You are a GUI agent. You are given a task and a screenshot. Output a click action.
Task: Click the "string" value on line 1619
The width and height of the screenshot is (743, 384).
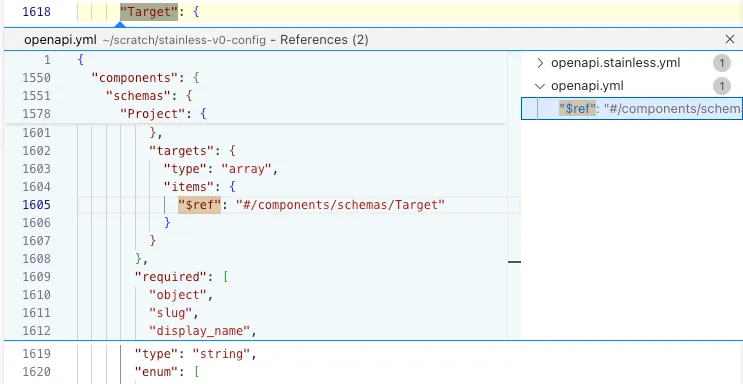[221, 354]
